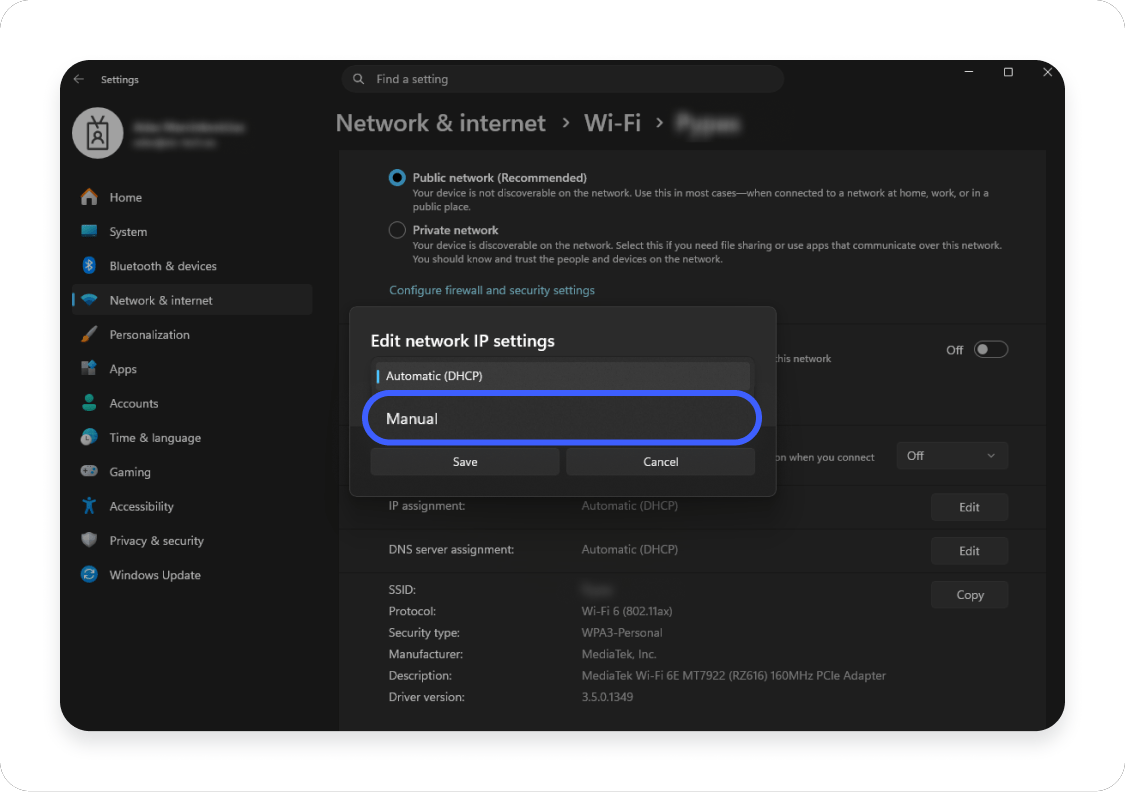This screenshot has height=792, width=1125.
Task: Click Edit next to IP assignment
Action: pyautogui.click(x=969, y=507)
